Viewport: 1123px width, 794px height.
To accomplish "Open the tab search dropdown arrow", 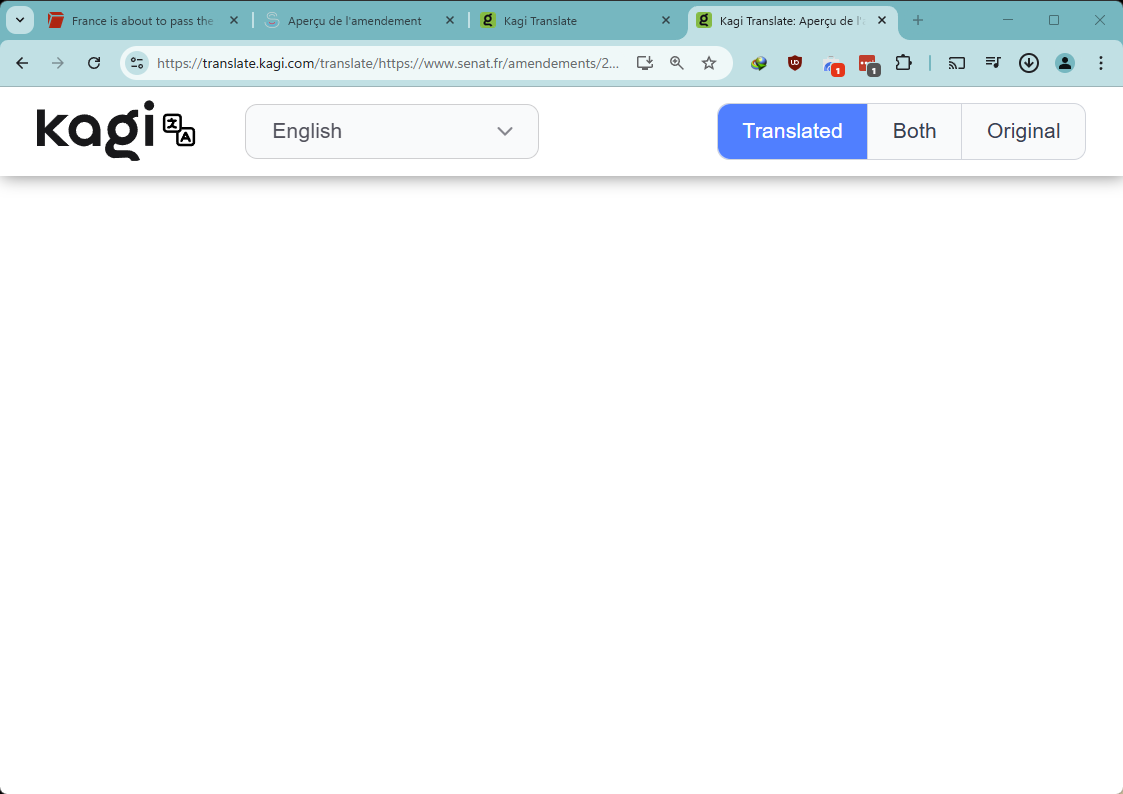I will (20, 20).
